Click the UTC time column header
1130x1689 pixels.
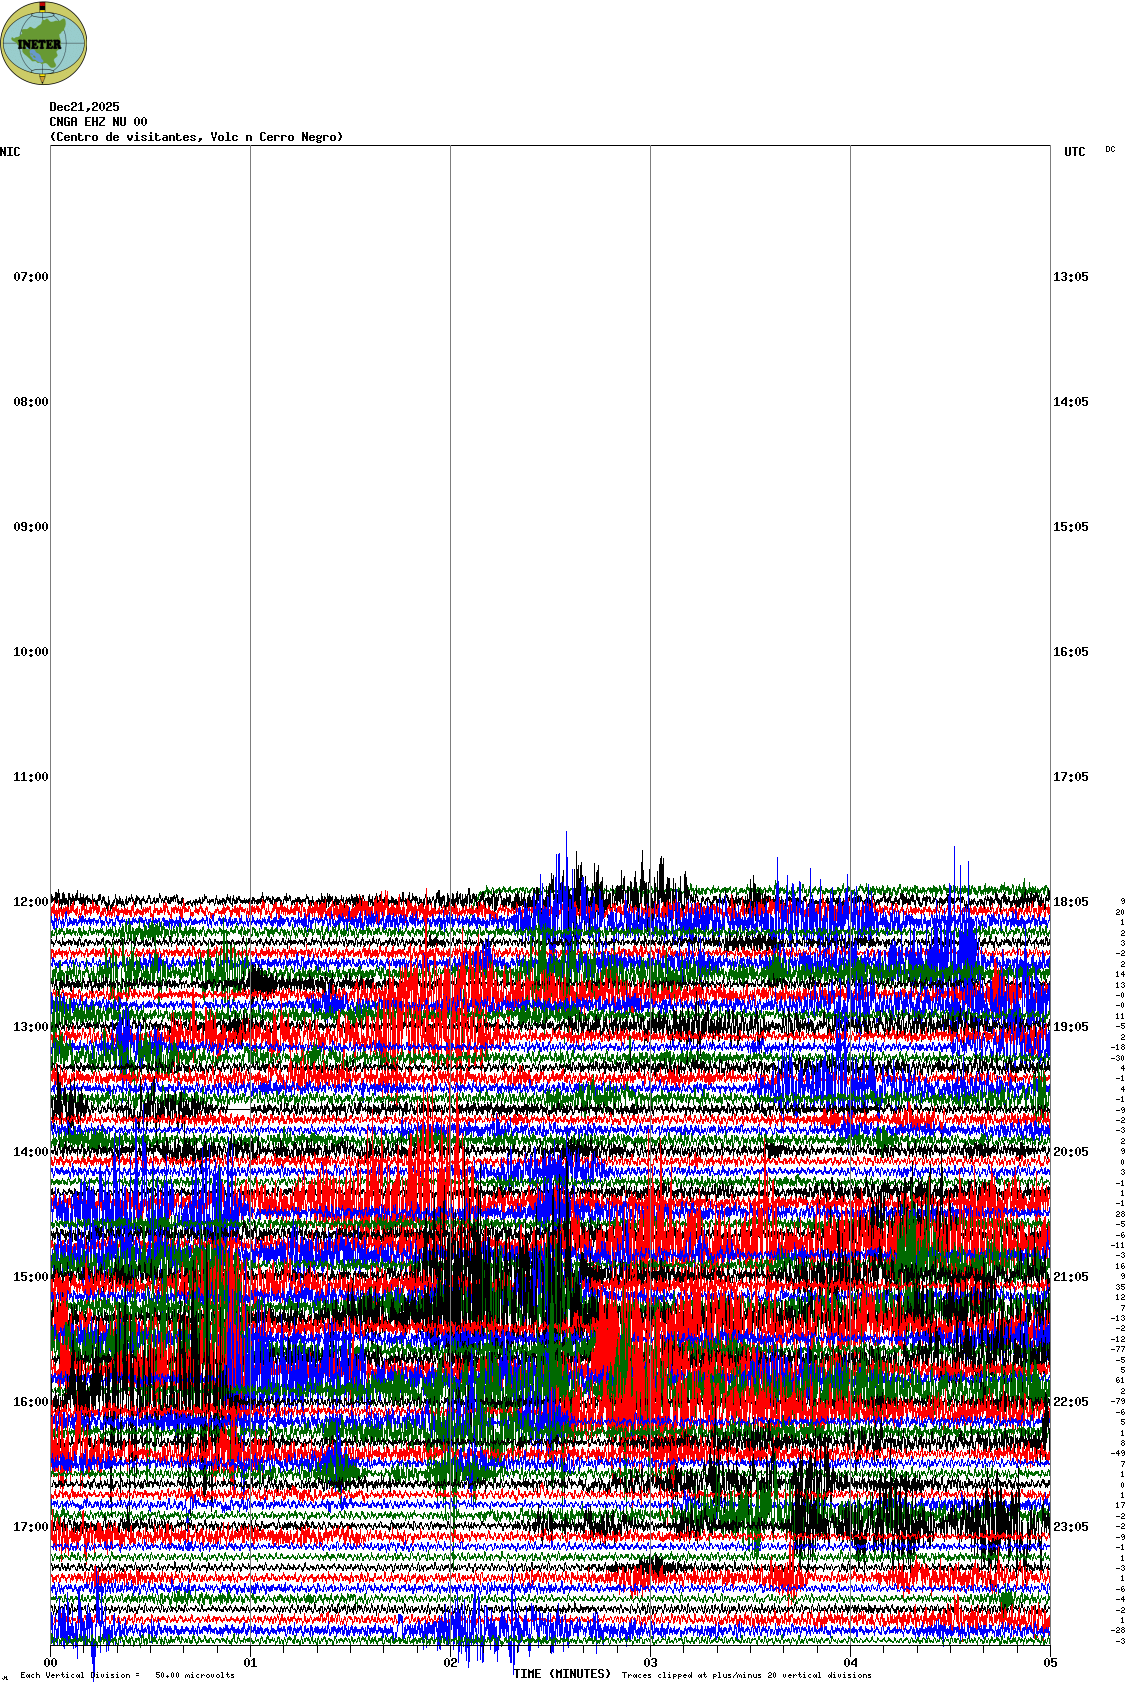tap(1074, 152)
